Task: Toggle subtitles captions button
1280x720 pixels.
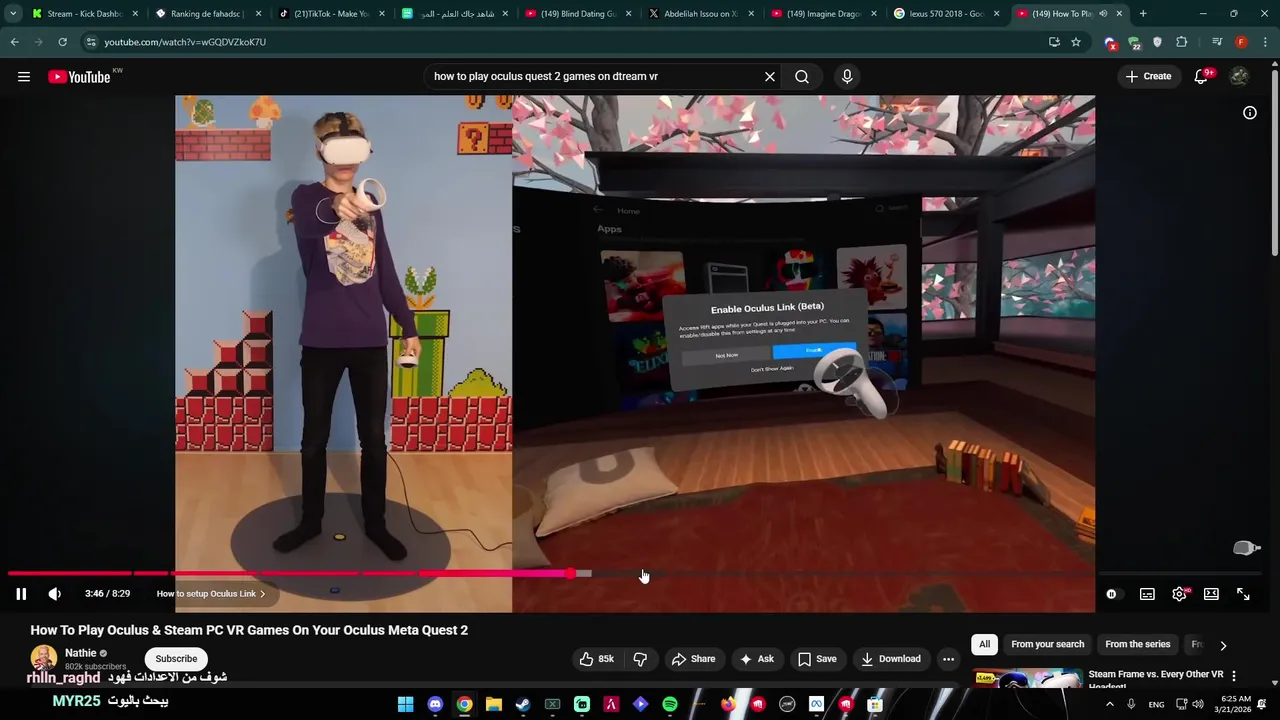Action: click(x=1147, y=594)
